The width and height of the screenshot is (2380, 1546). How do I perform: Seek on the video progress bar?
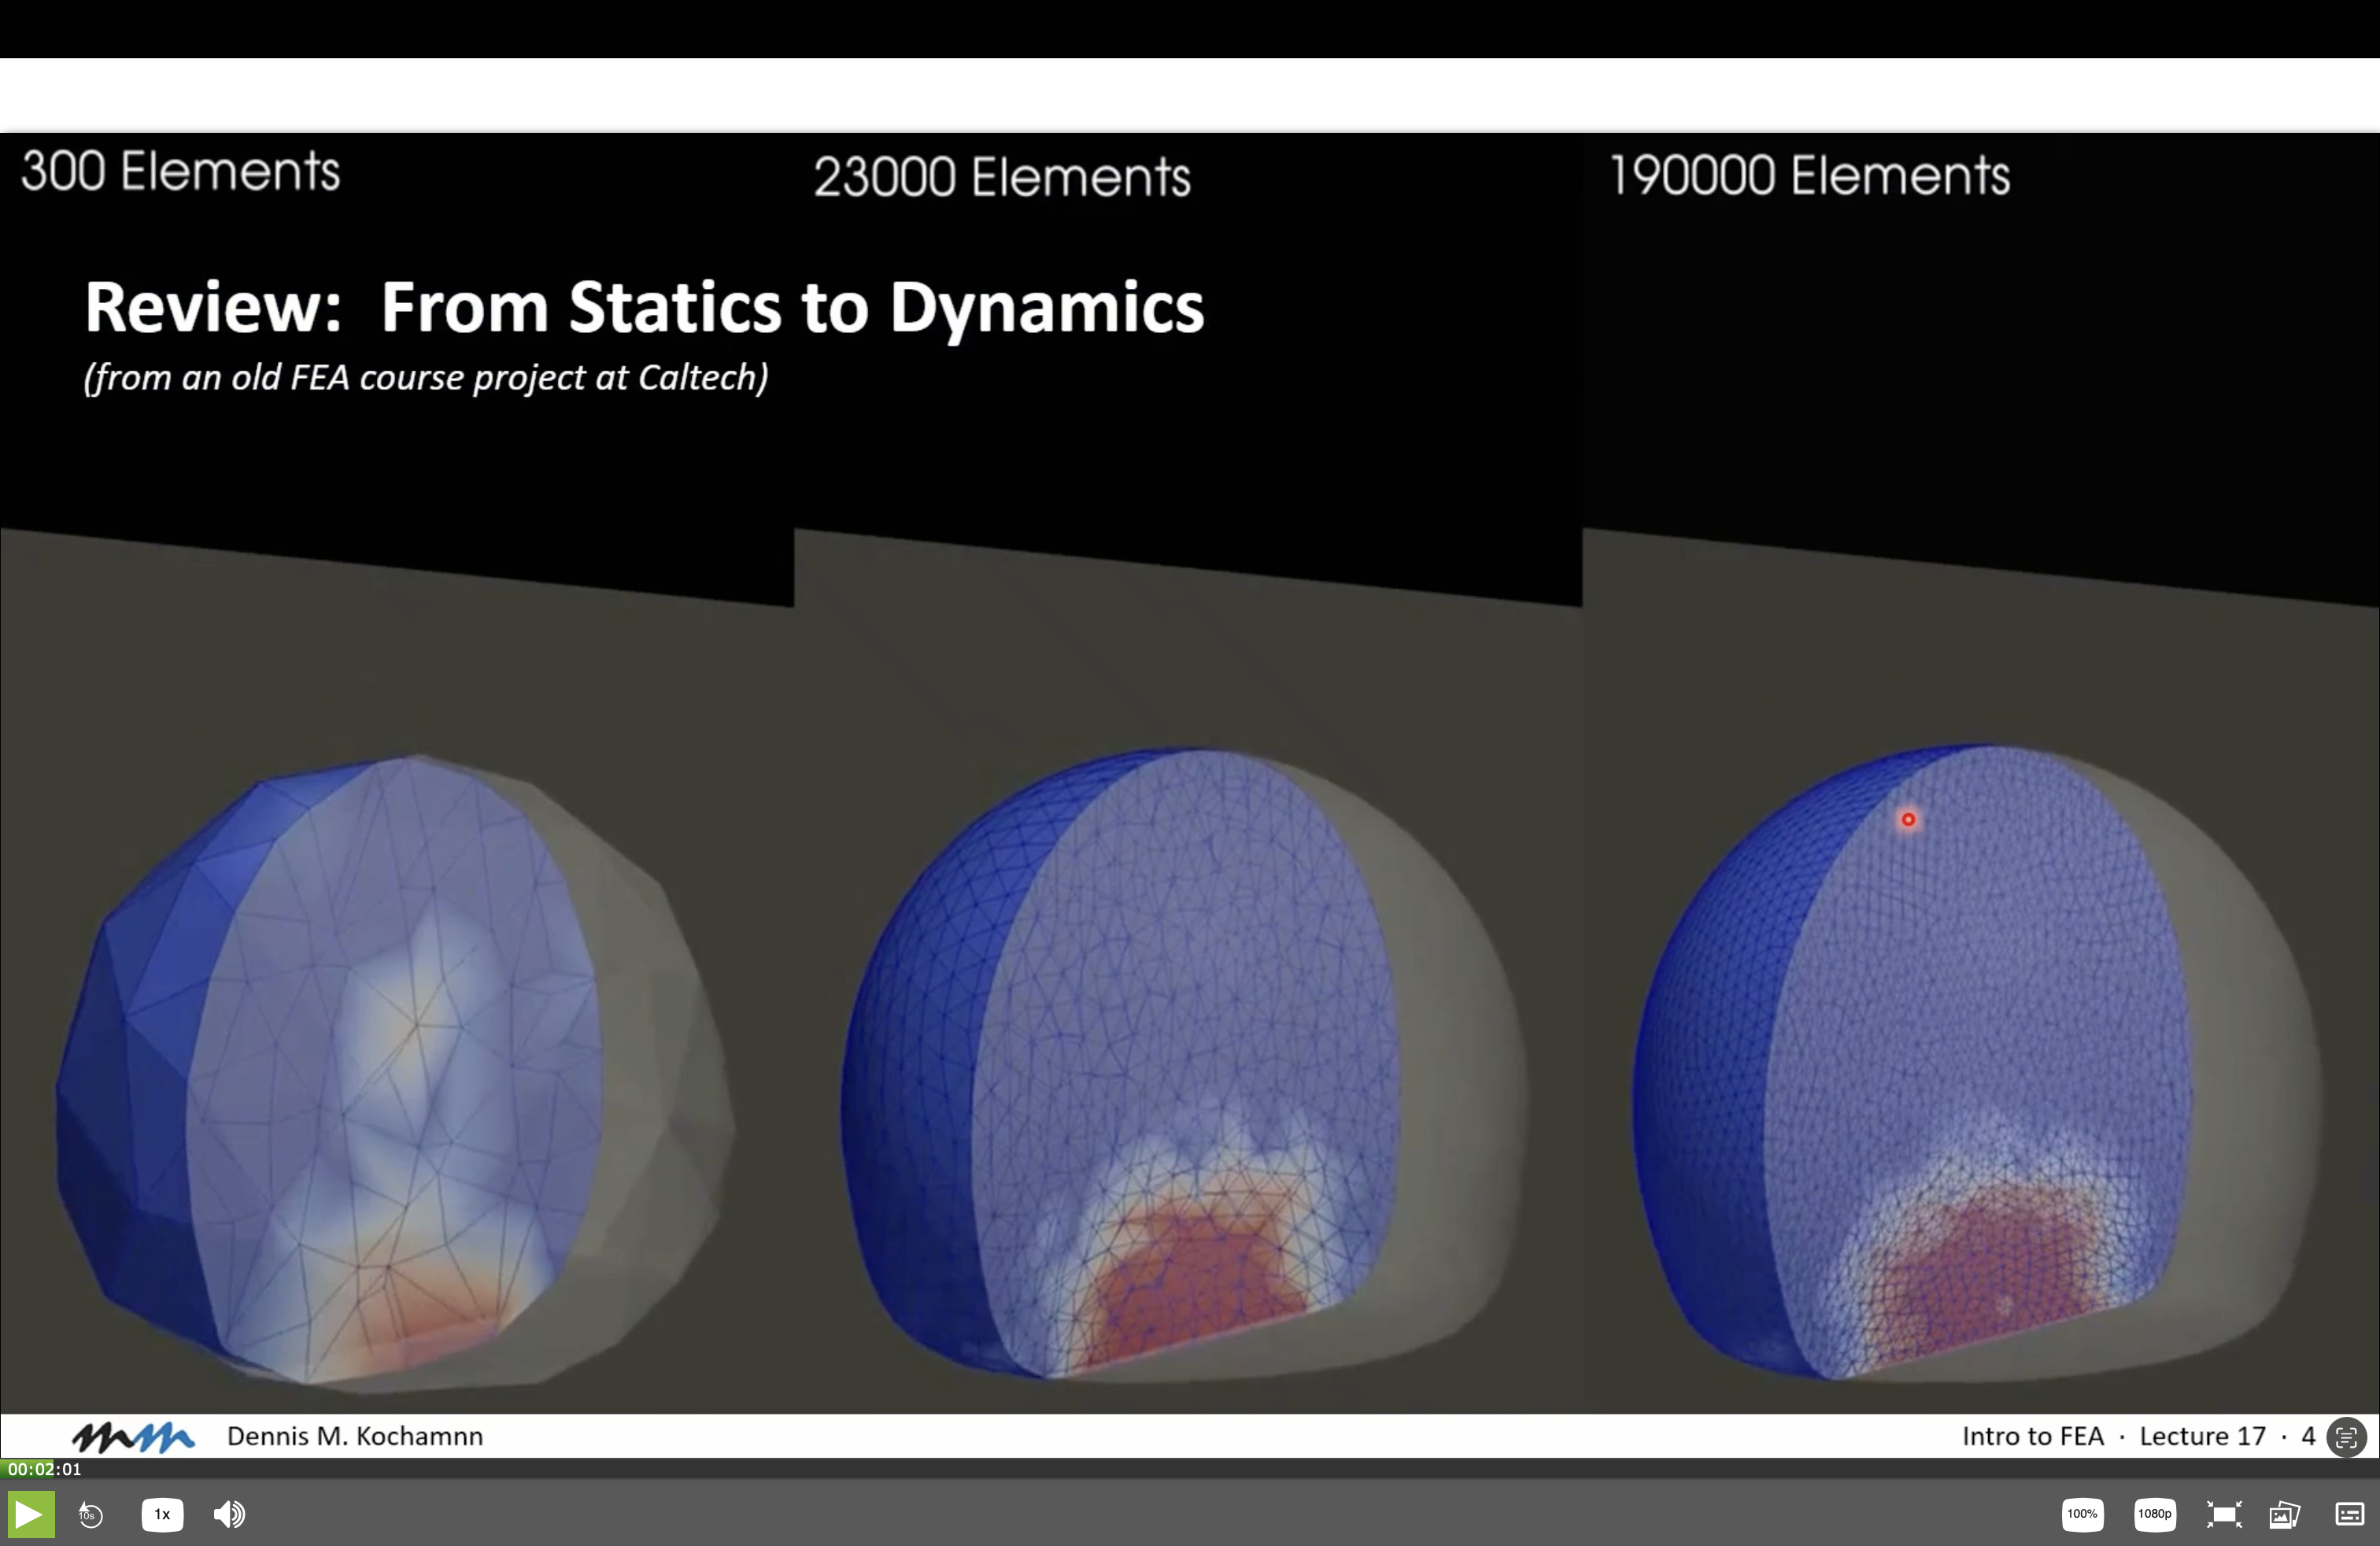(1190, 1469)
